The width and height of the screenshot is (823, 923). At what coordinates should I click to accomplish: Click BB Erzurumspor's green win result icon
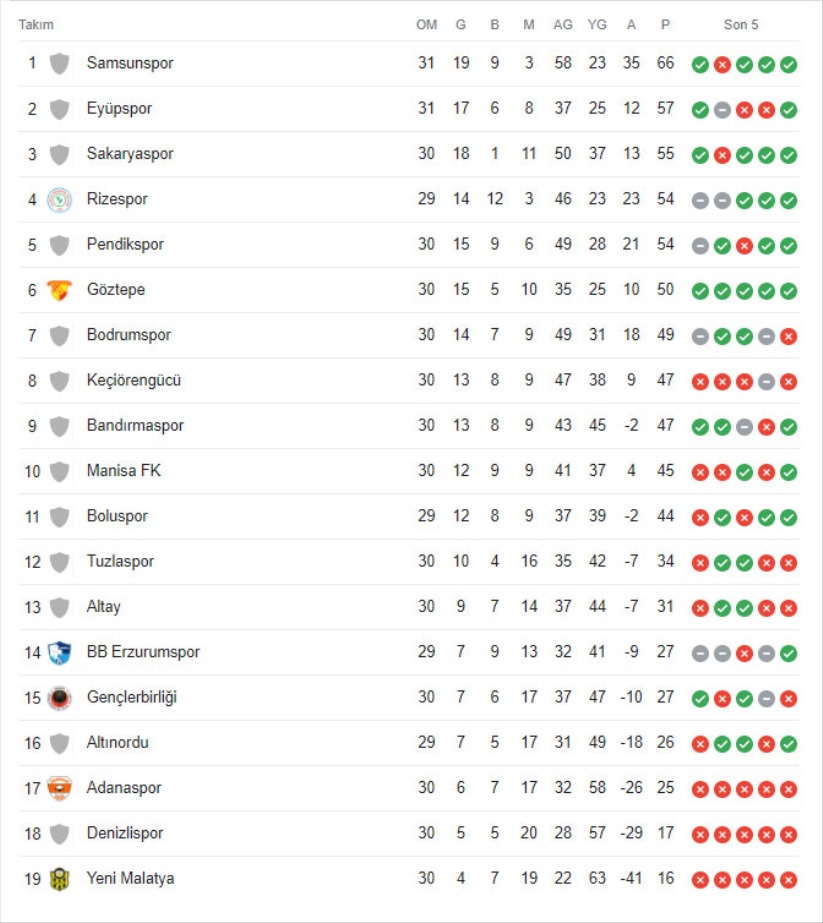click(x=788, y=653)
